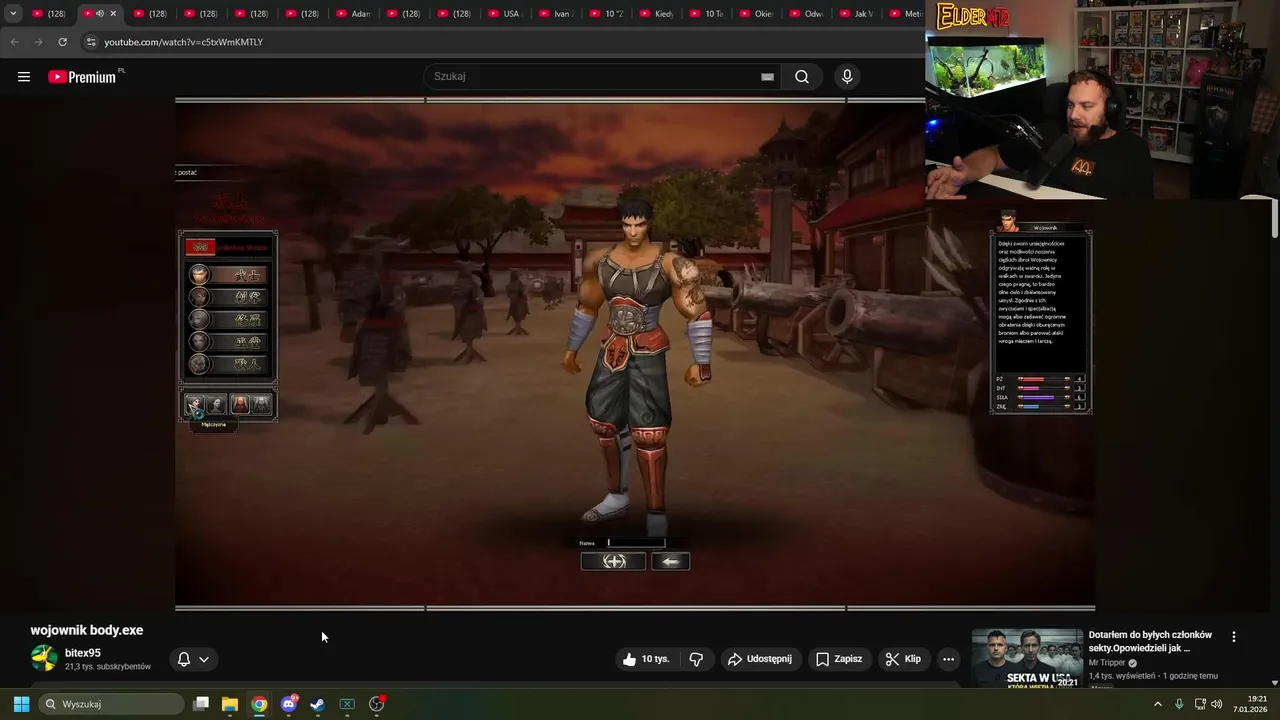The width and height of the screenshot is (1280, 720).
Task: Switch to the Odw tab
Action: (x=808, y=14)
